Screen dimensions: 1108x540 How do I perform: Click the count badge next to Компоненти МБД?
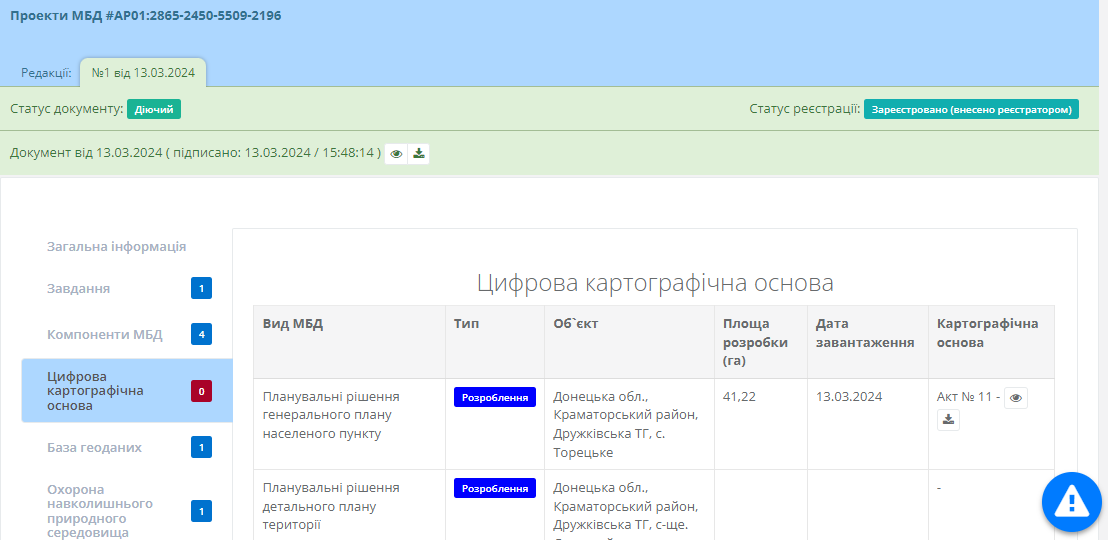tap(201, 334)
